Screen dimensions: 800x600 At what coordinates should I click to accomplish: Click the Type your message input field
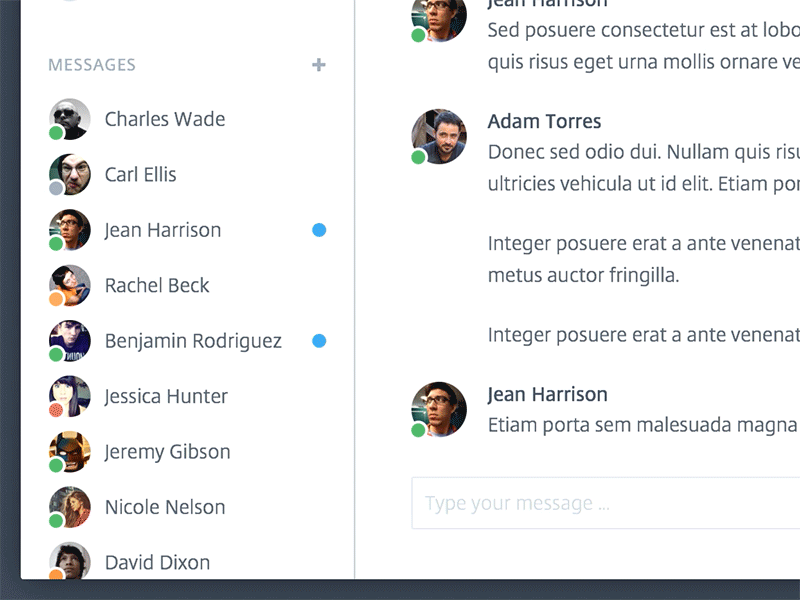[600, 503]
